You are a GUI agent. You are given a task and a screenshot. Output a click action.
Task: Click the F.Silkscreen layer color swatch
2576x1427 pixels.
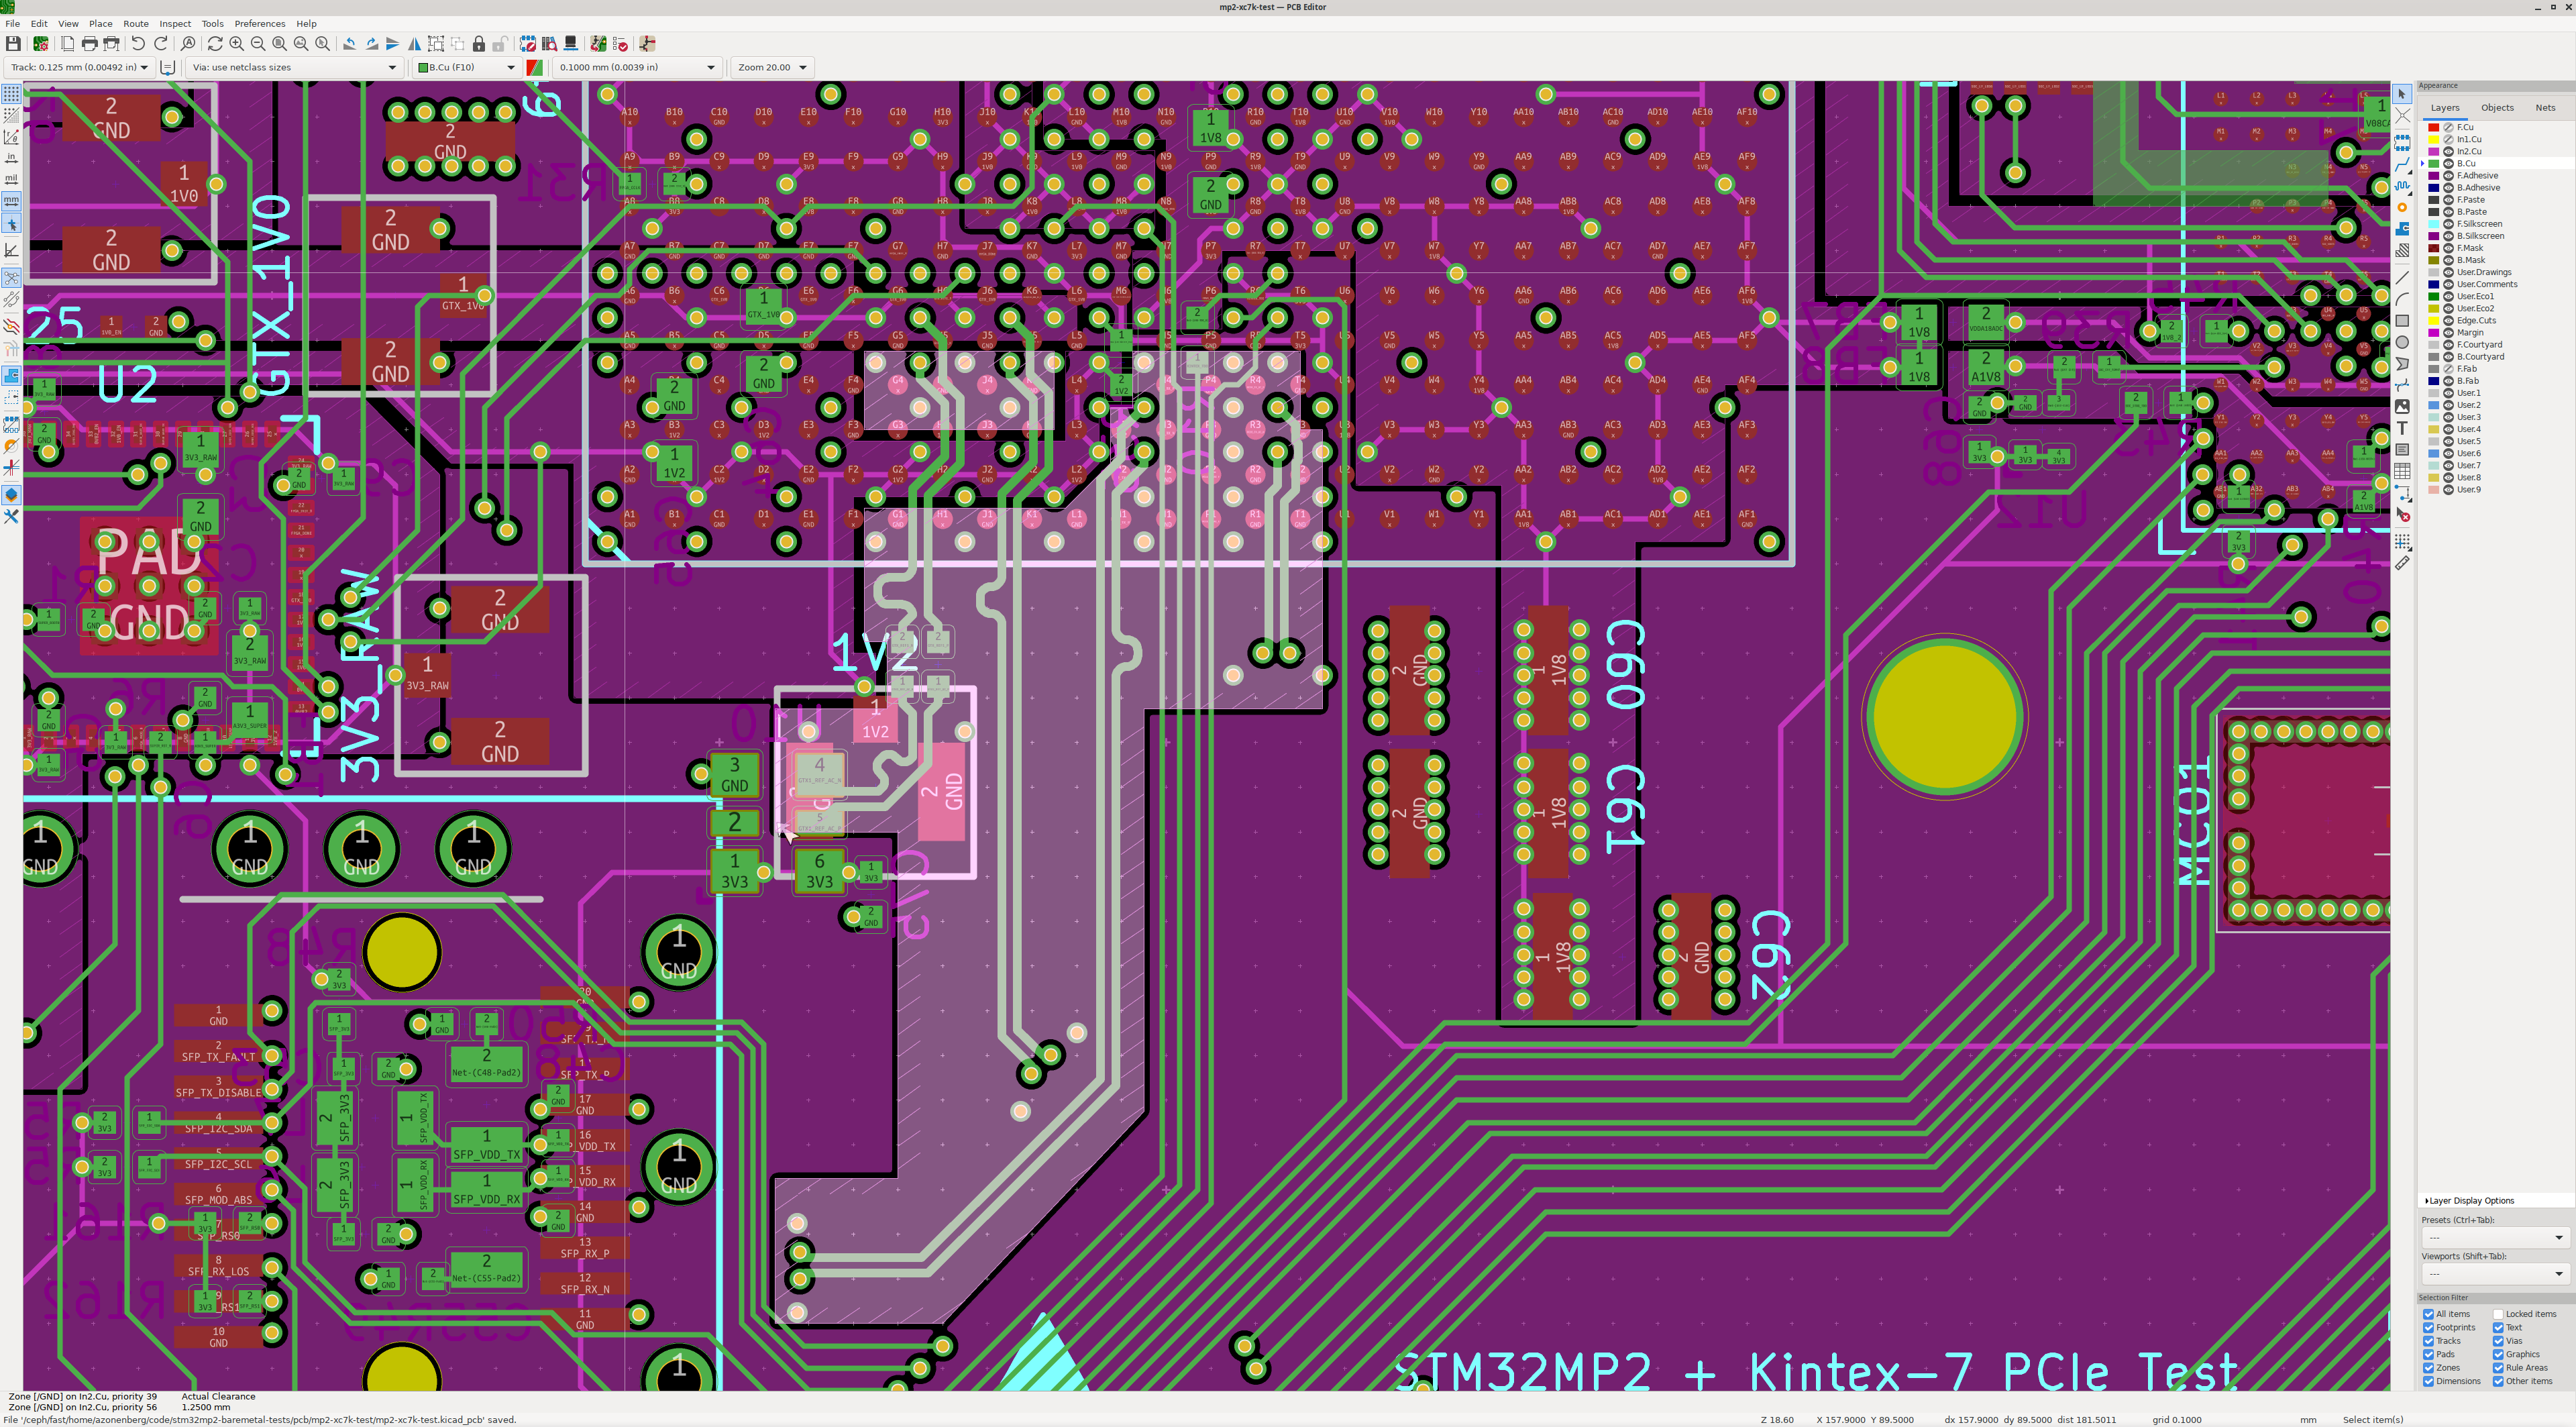pyautogui.click(x=2434, y=224)
